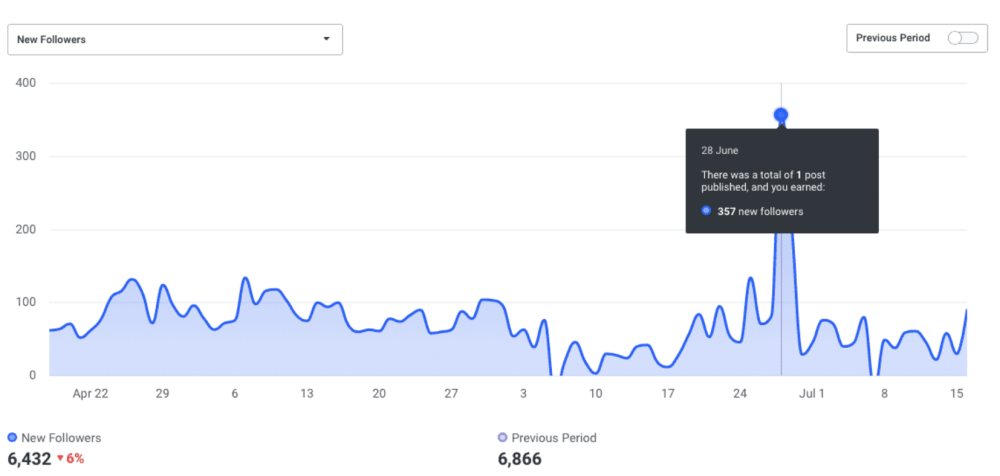The height and width of the screenshot is (476, 1000).
Task: Click the 6,866 previous period total
Action: pyautogui.click(x=519, y=459)
